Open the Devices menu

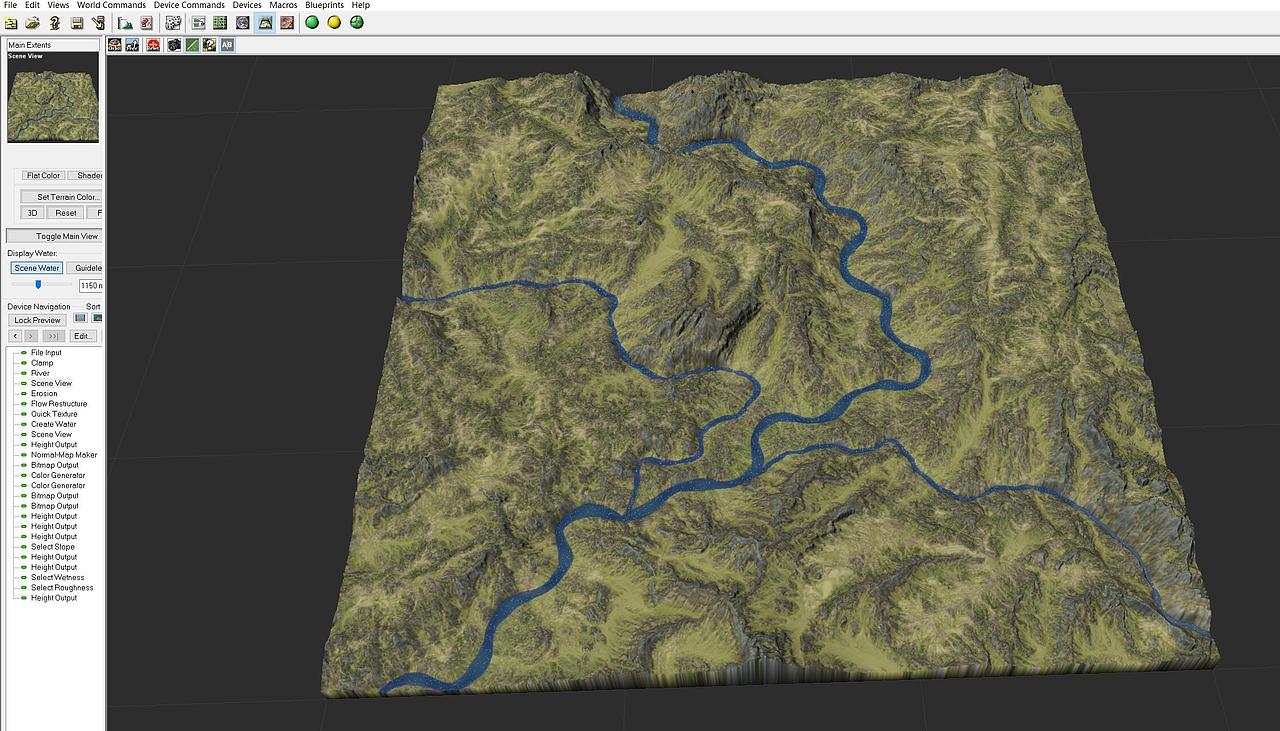[247, 5]
